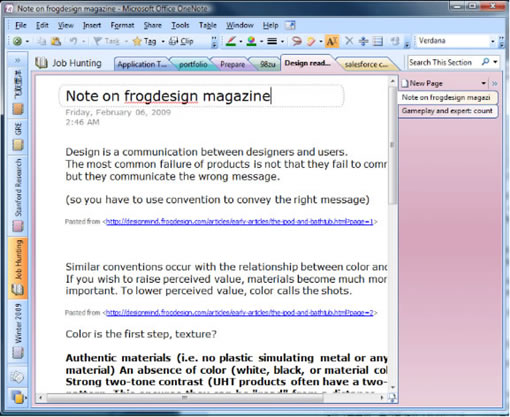The image size is (510, 417).
Task: Click the all notebooks icon at sidebar bottom
Action: pos(18,397)
